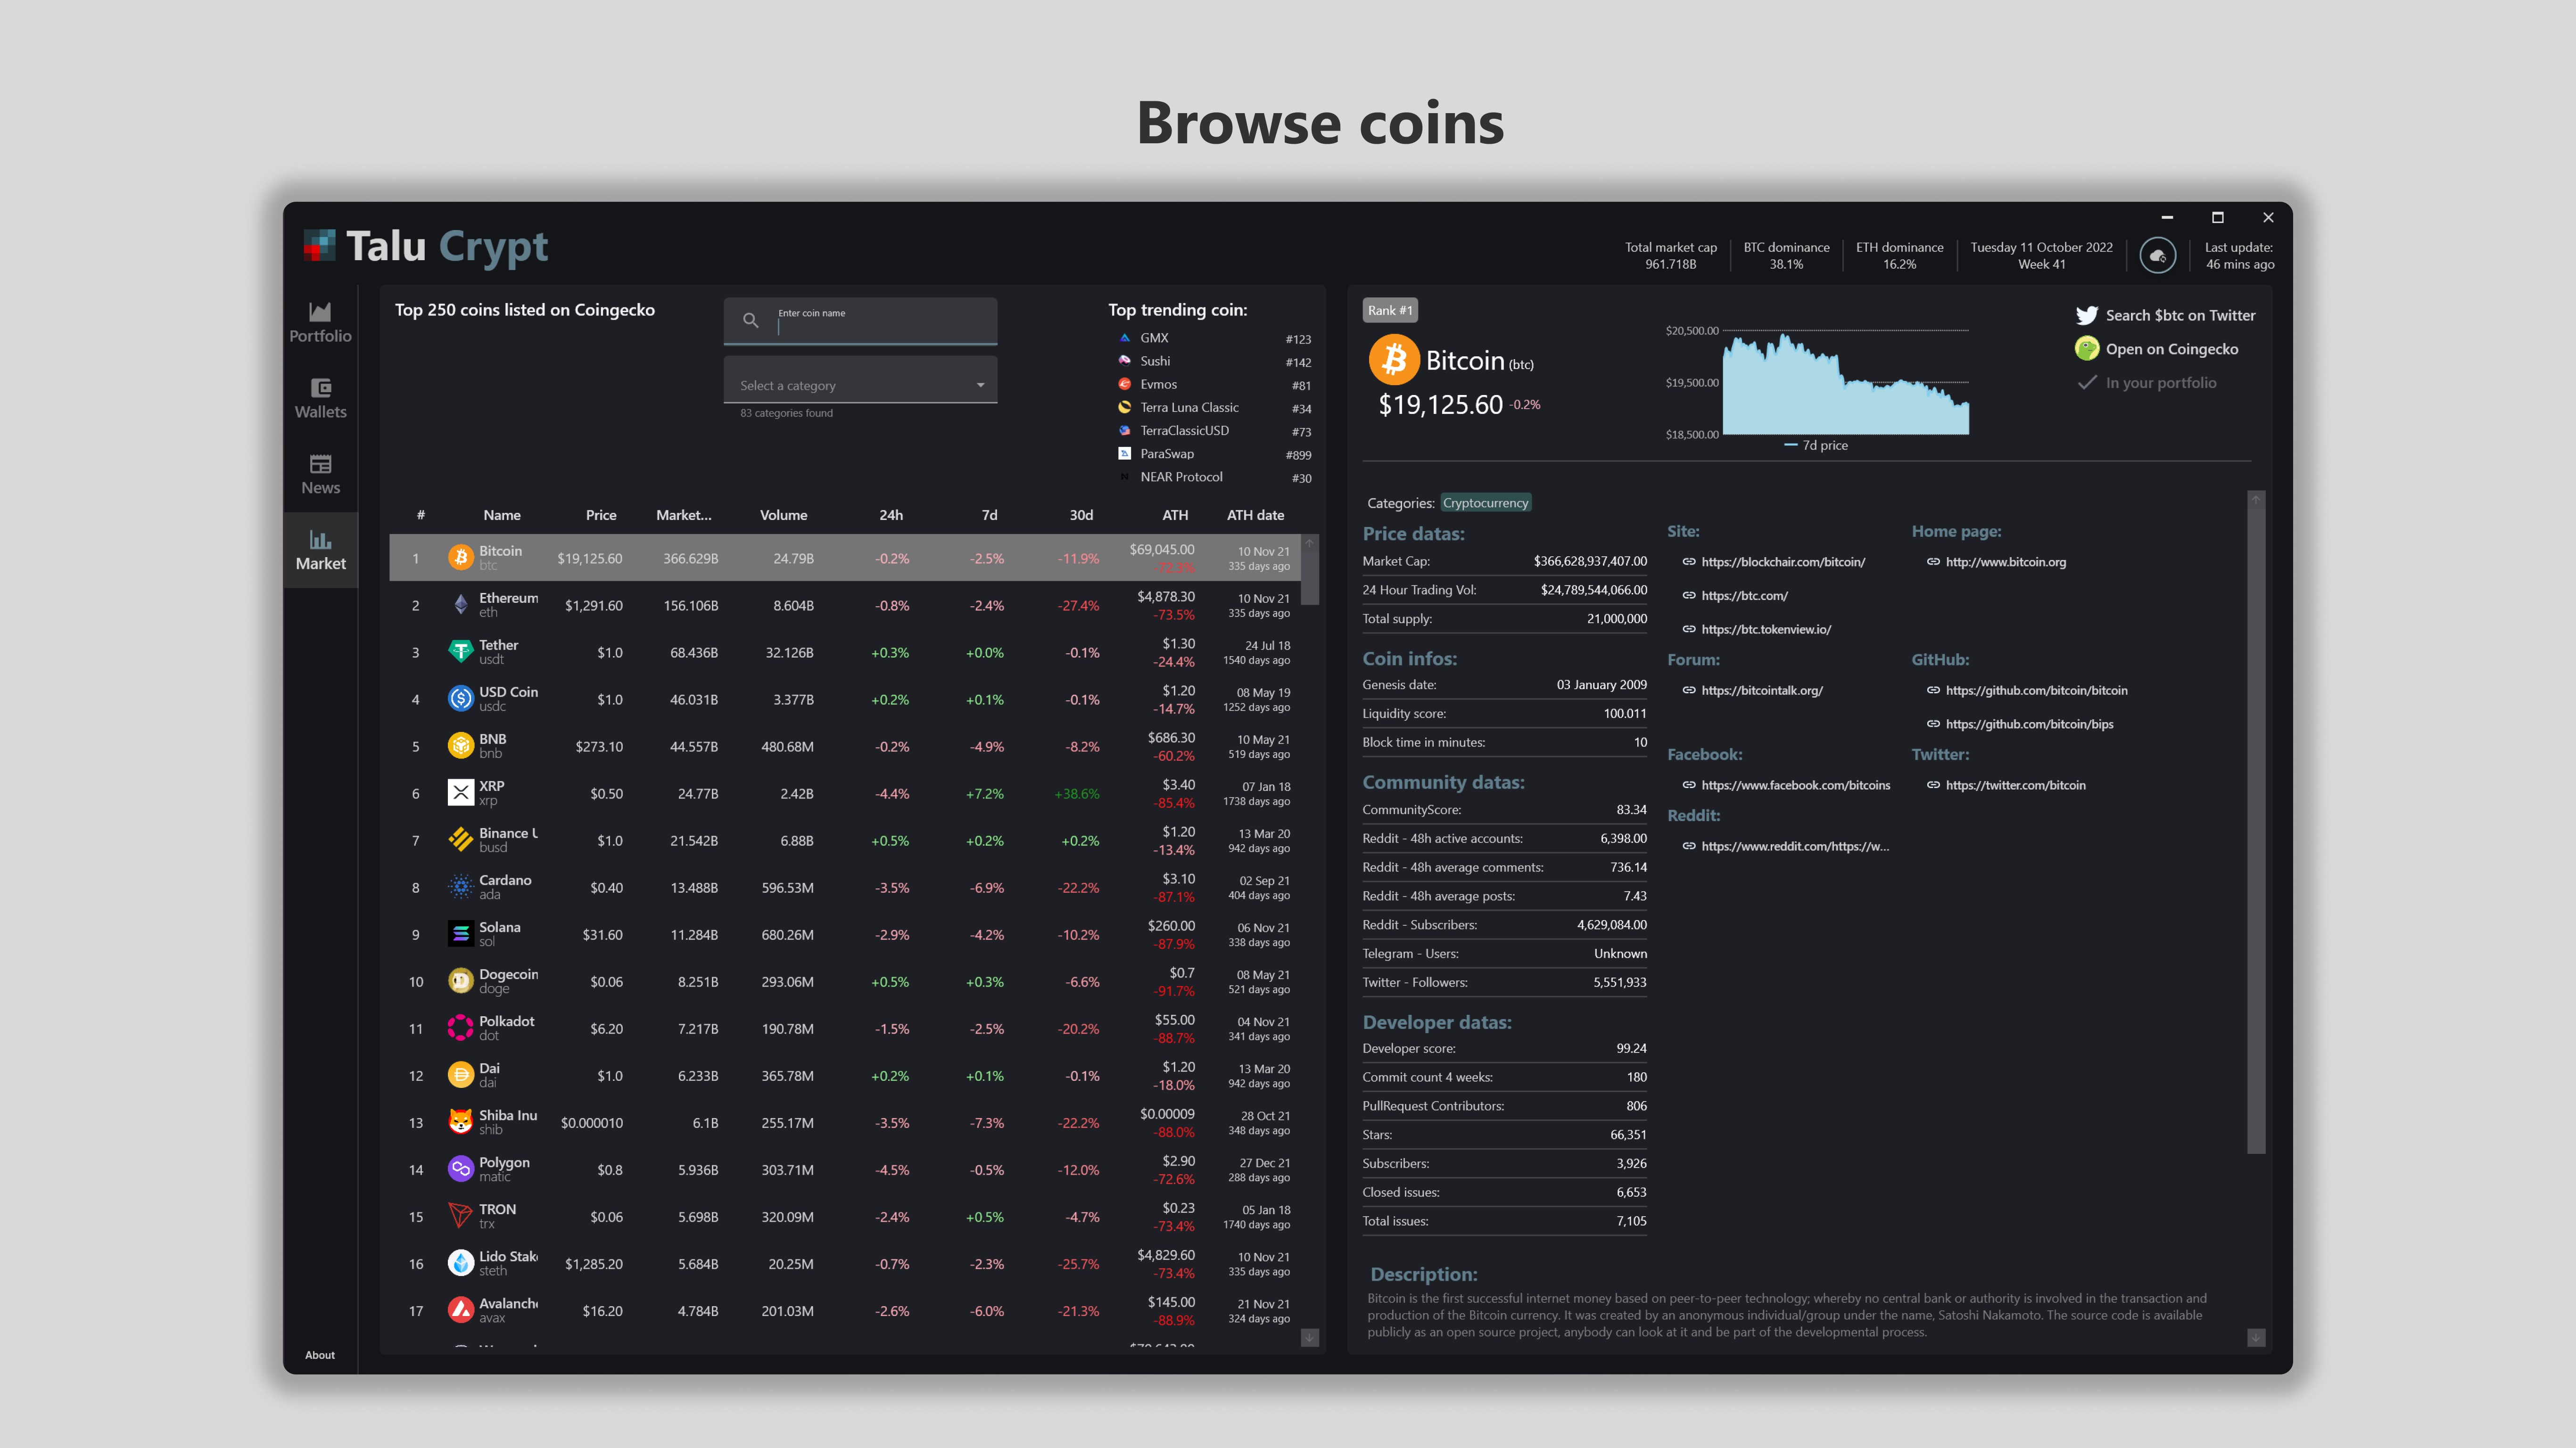2576x1448 pixels.
Task: Click the Cryptocurrency category tag
Action: click(x=1485, y=503)
